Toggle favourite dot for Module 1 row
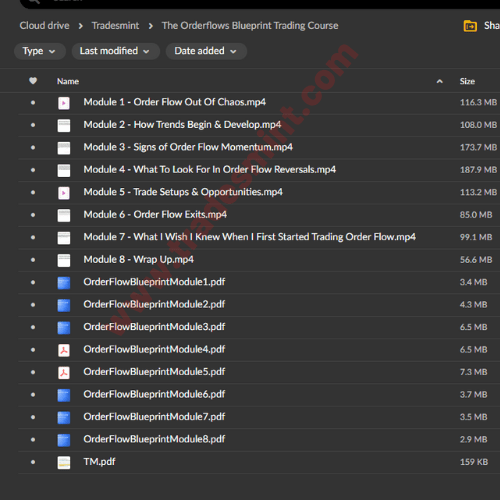The height and width of the screenshot is (500, 500). tap(33, 103)
